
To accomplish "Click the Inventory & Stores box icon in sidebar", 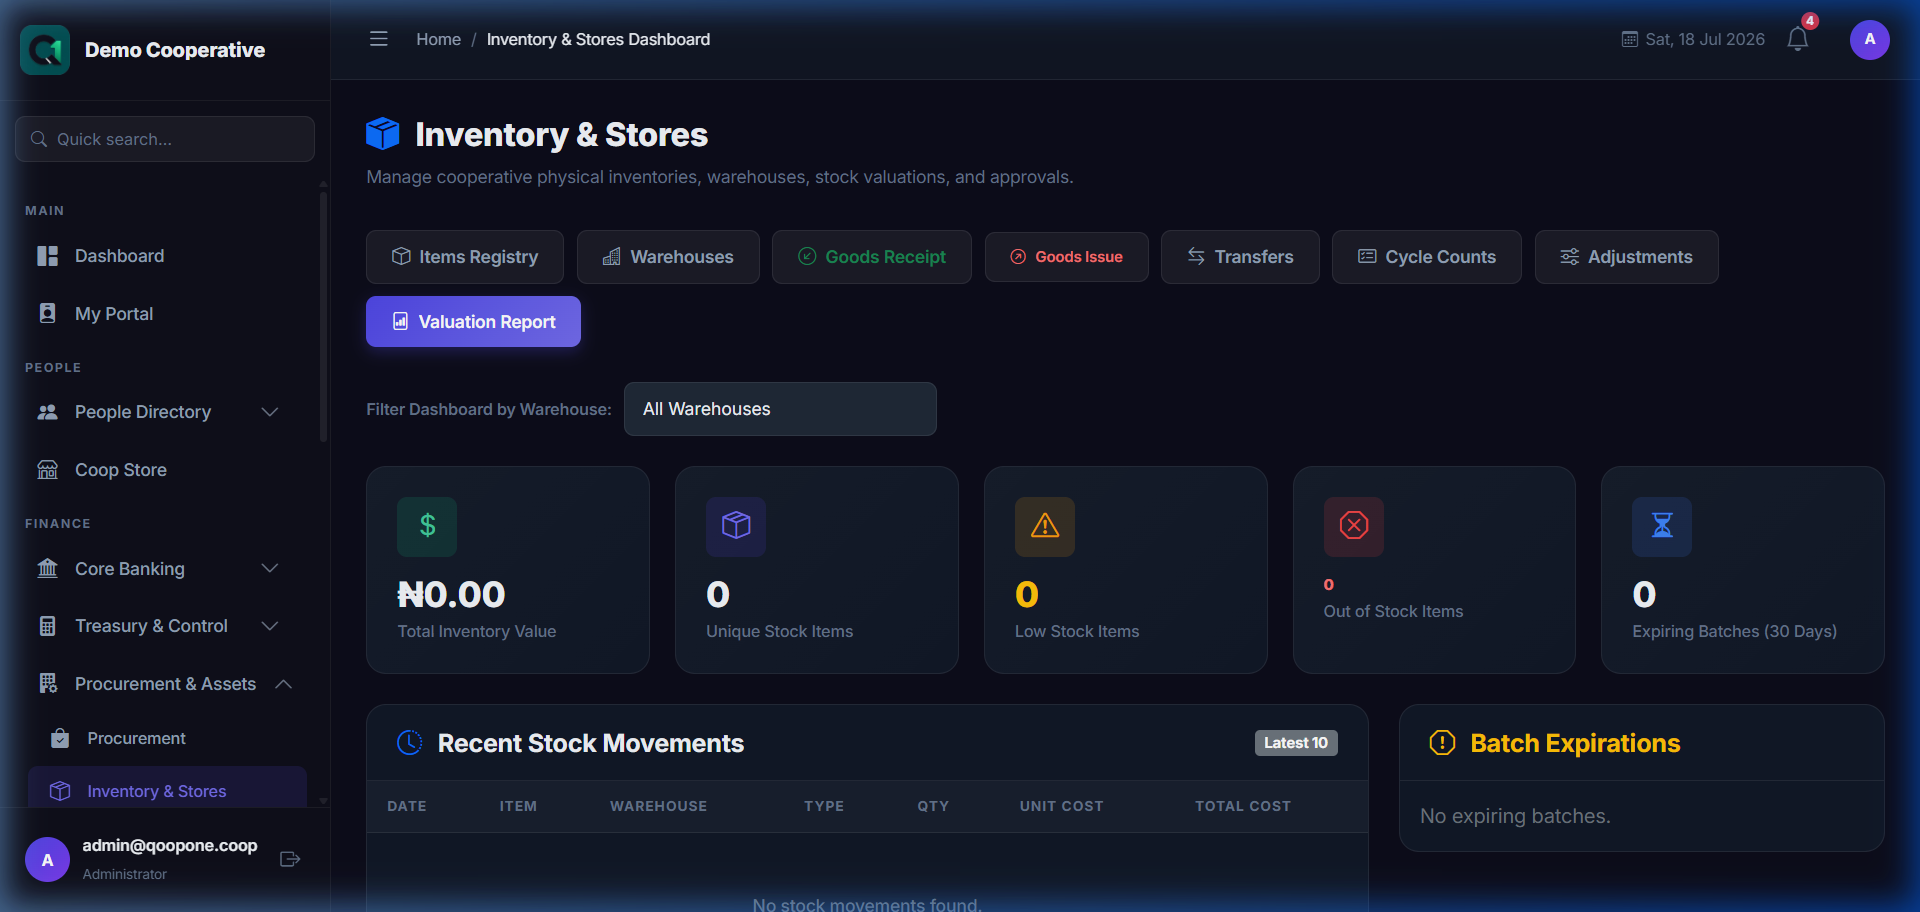I will [60, 791].
